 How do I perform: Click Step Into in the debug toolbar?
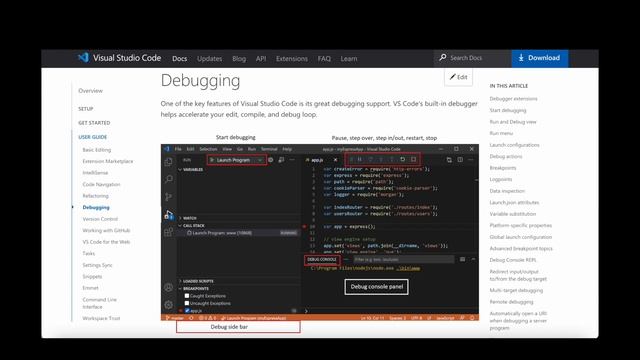pyautogui.click(x=381, y=160)
